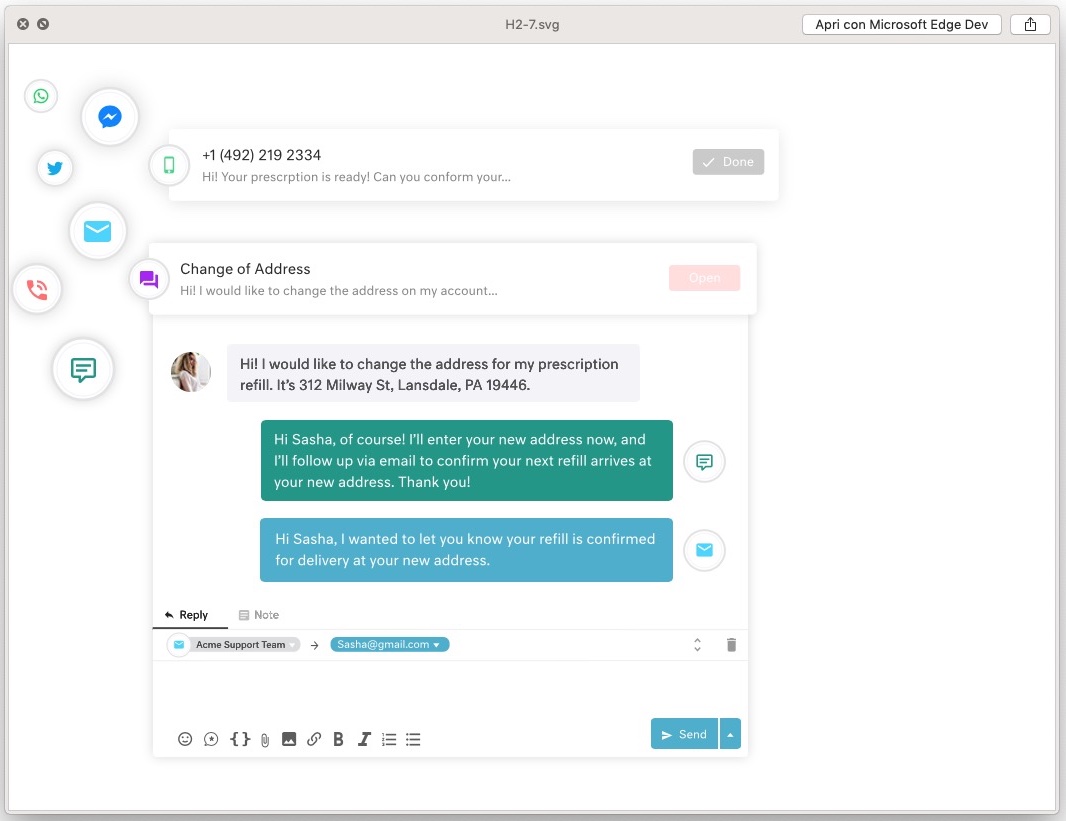Screen dimensions: 1066x821
Task: Open the Sasha@gmail.com recipient dropdown
Action: pos(390,644)
